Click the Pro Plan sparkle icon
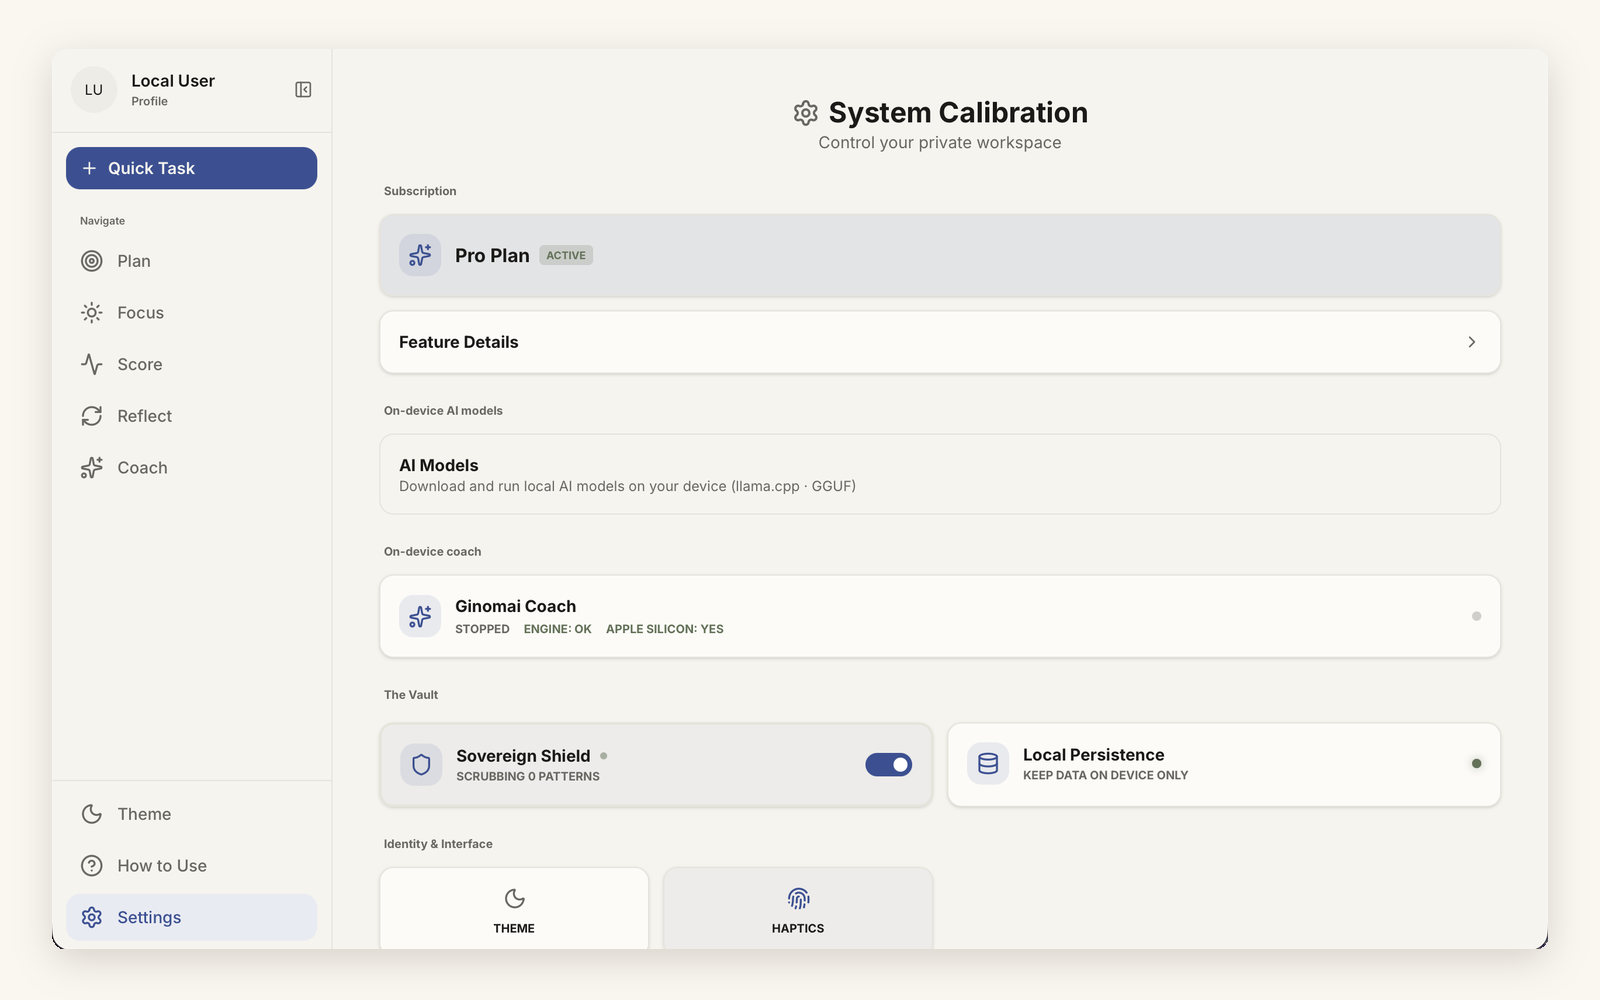The height and width of the screenshot is (1000, 1600). [x=420, y=255]
